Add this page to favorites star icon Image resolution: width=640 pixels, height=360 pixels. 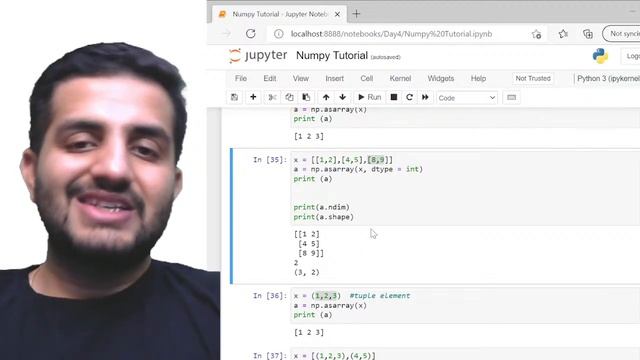(536, 34)
